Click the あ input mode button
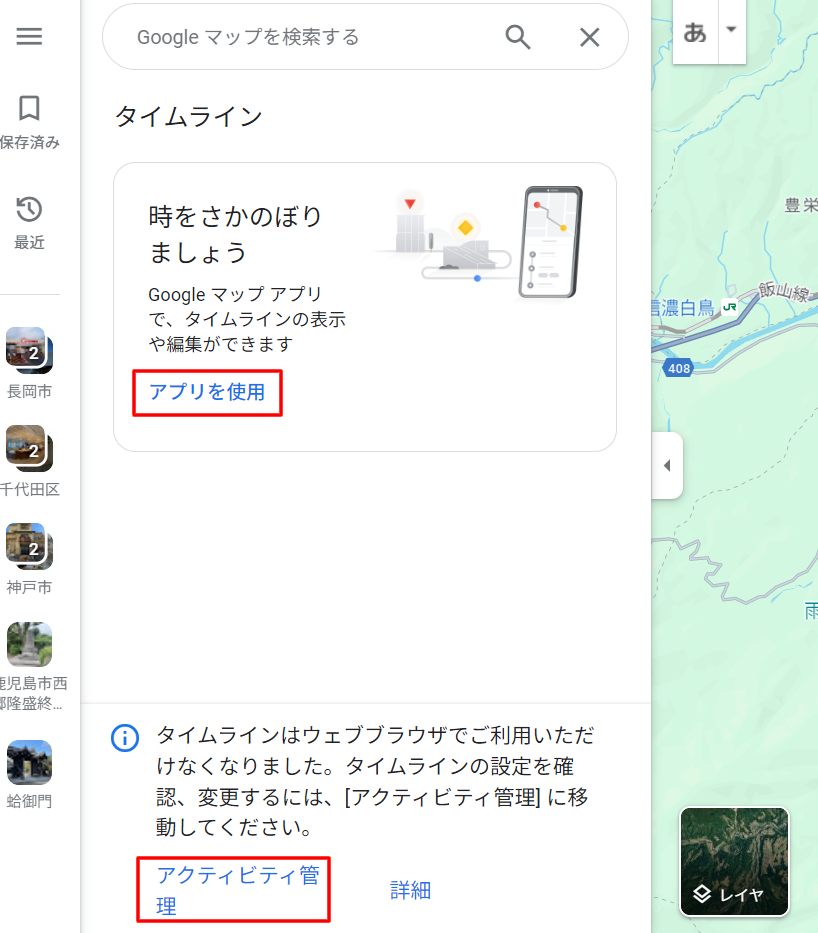 pyautogui.click(x=695, y=32)
